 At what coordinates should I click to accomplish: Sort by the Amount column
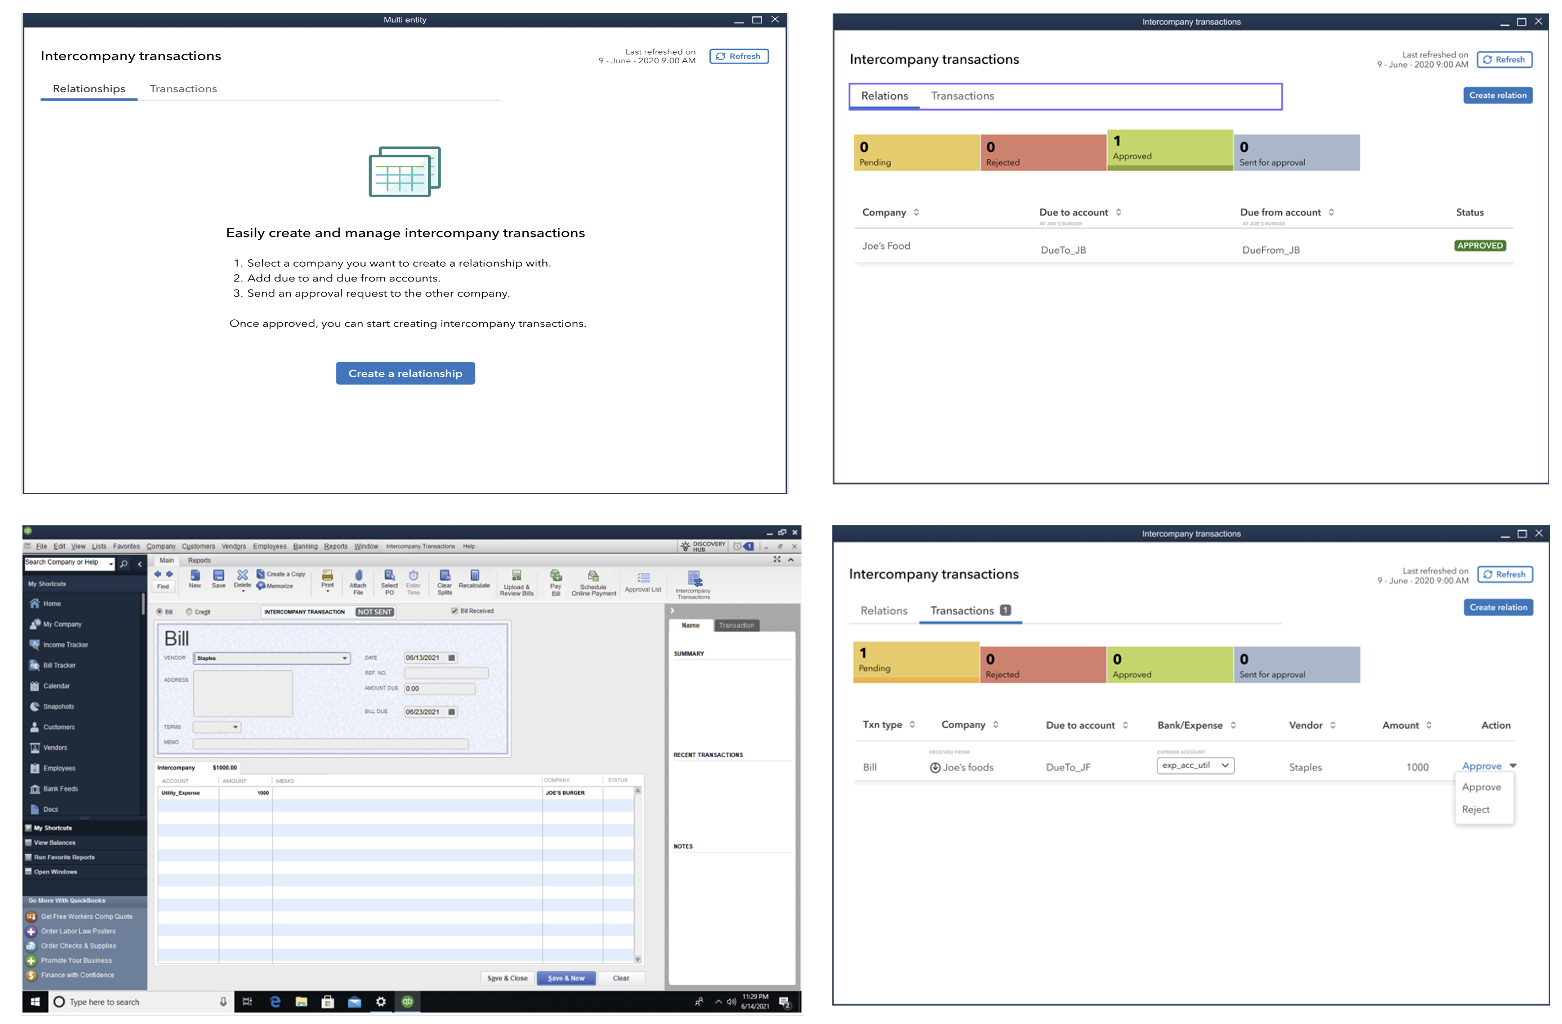1407,725
